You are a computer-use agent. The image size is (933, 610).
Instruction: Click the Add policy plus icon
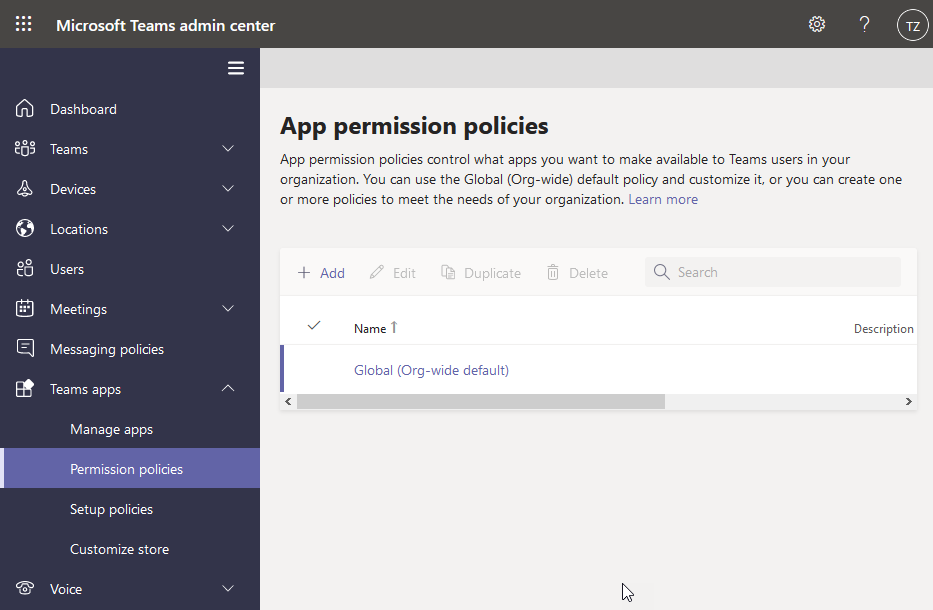(303, 272)
